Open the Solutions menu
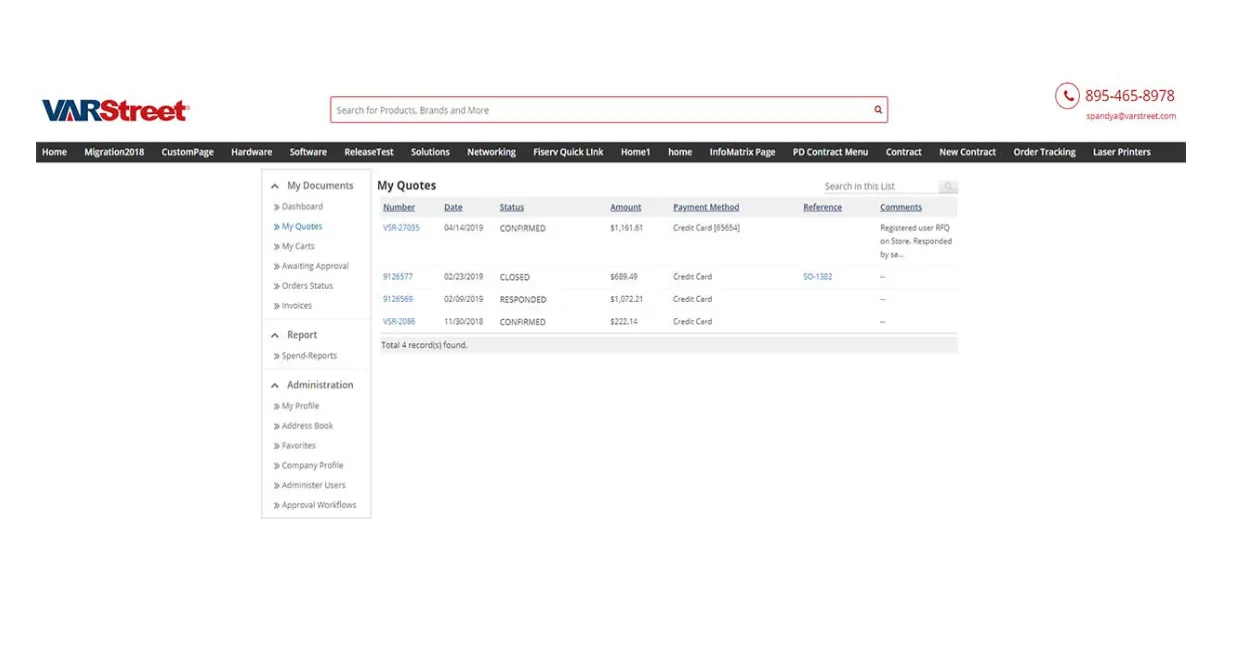Screen dimensions: 1252x652 coord(430,152)
